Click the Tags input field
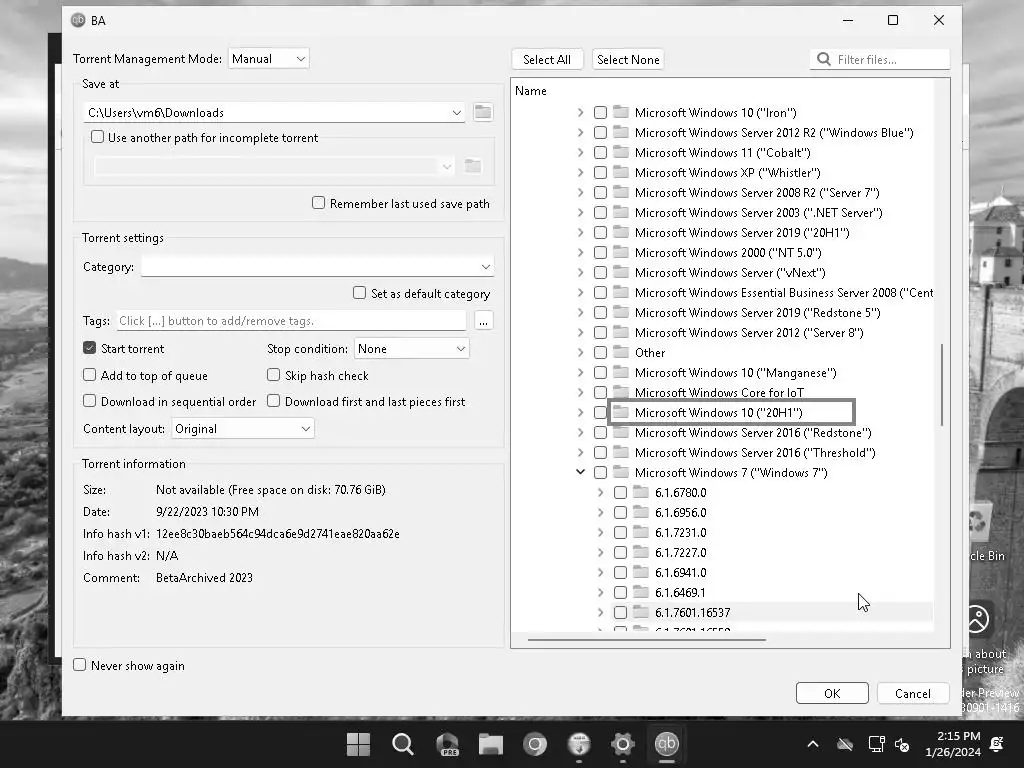The width and height of the screenshot is (1024, 768). coord(291,321)
